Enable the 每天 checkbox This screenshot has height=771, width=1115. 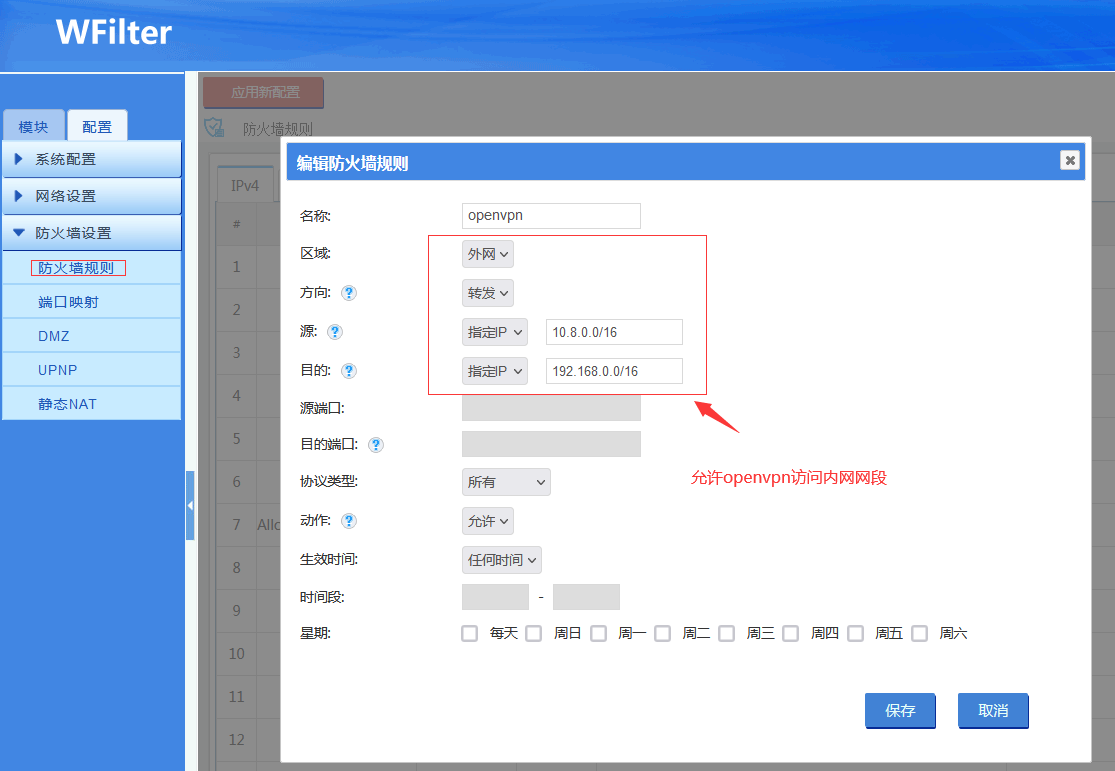(470, 633)
